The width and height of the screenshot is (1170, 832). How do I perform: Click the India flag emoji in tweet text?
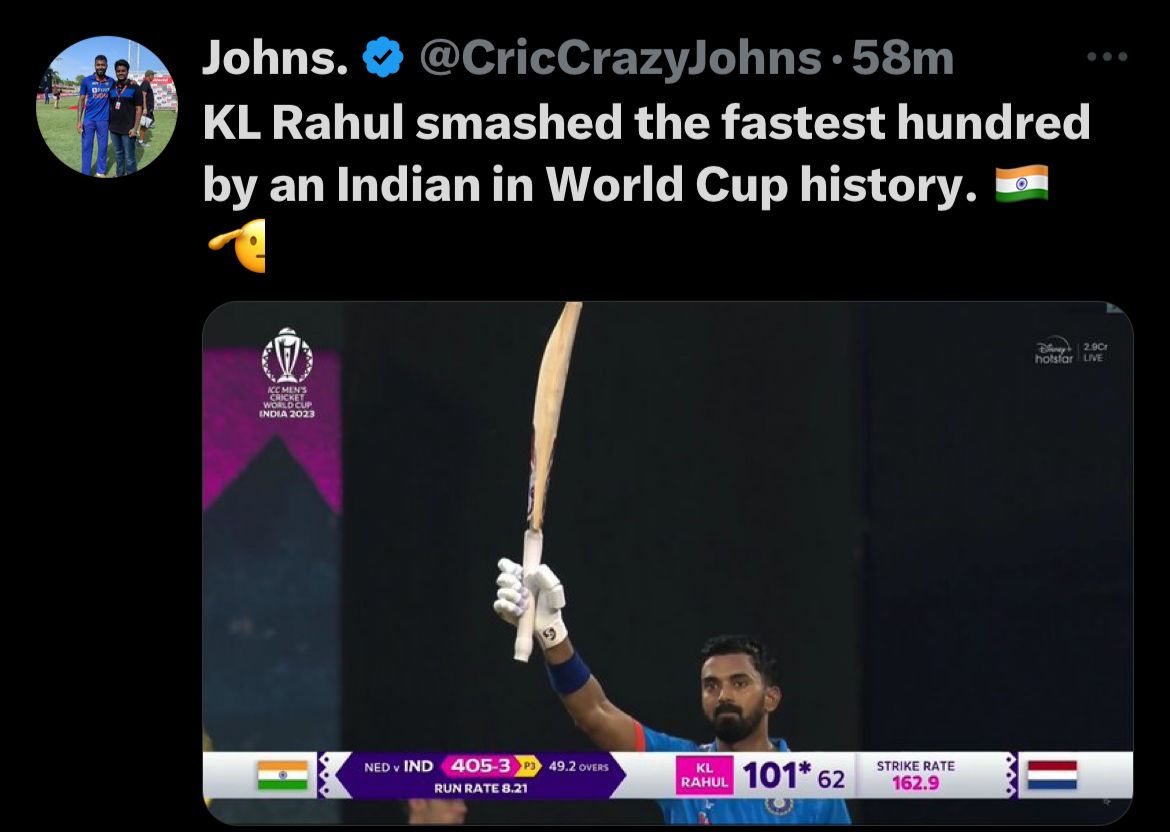(1021, 184)
